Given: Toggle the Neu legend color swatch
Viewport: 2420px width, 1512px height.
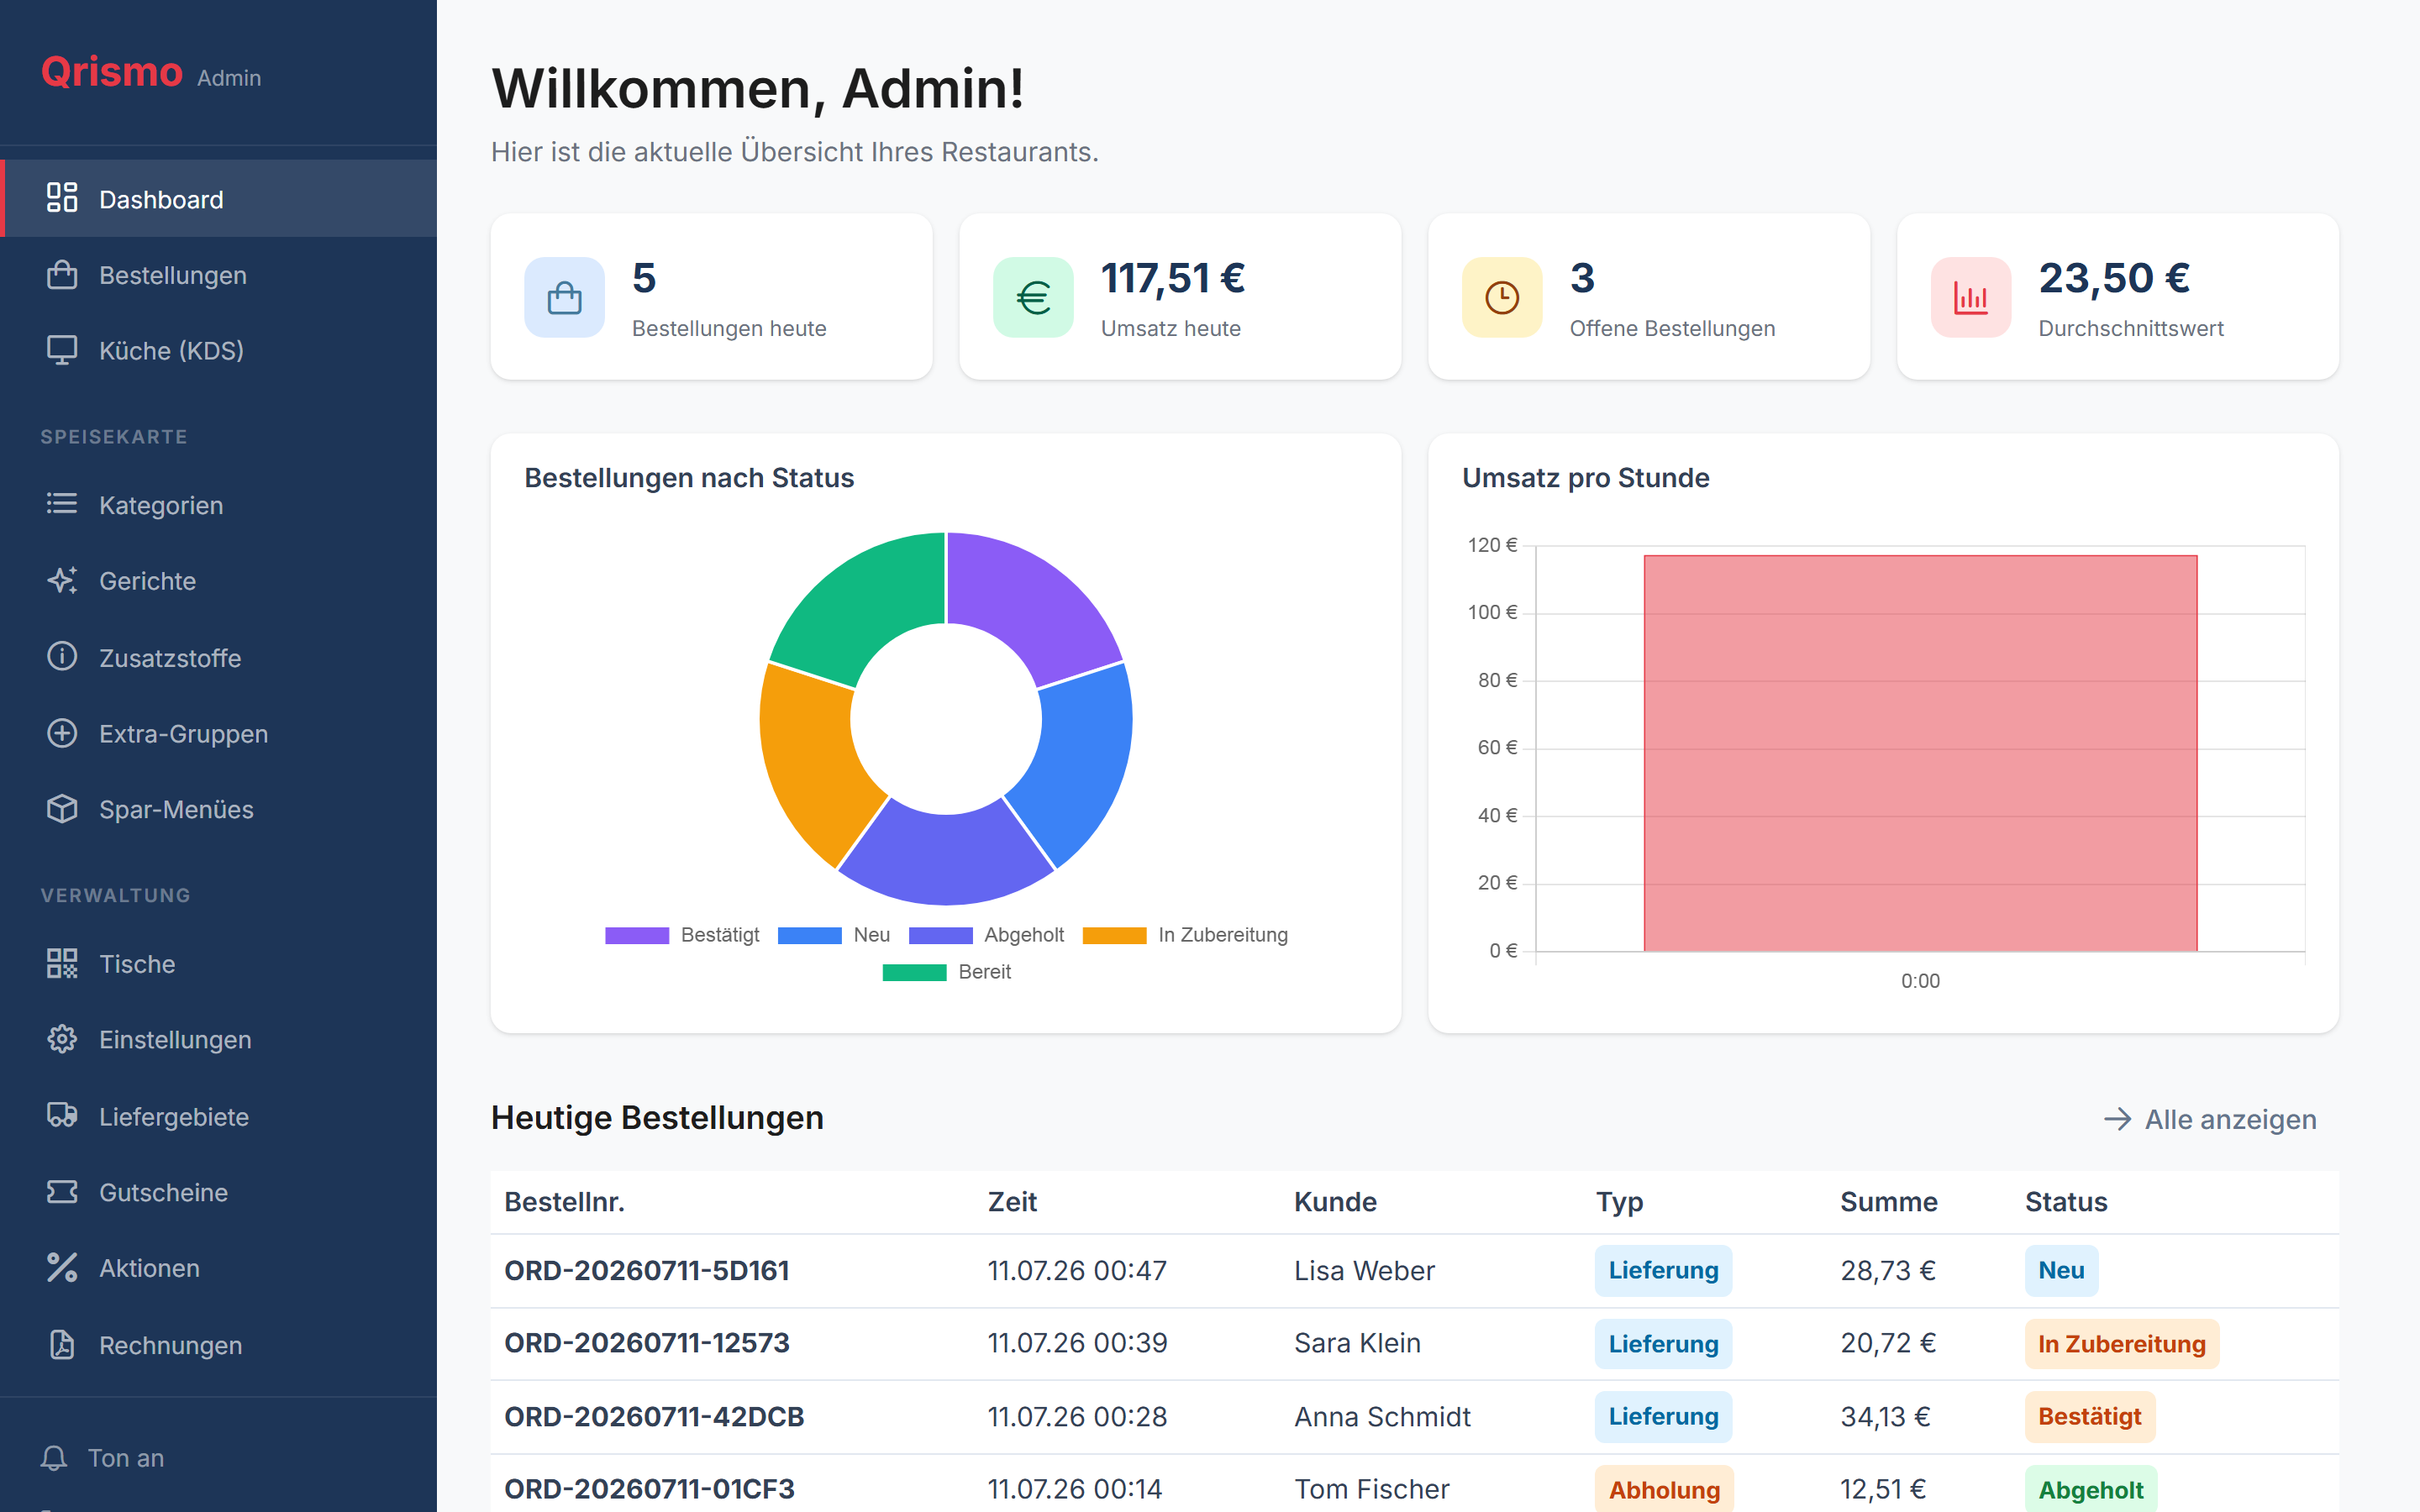Looking at the screenshot, I should click(x=809, y=935).
